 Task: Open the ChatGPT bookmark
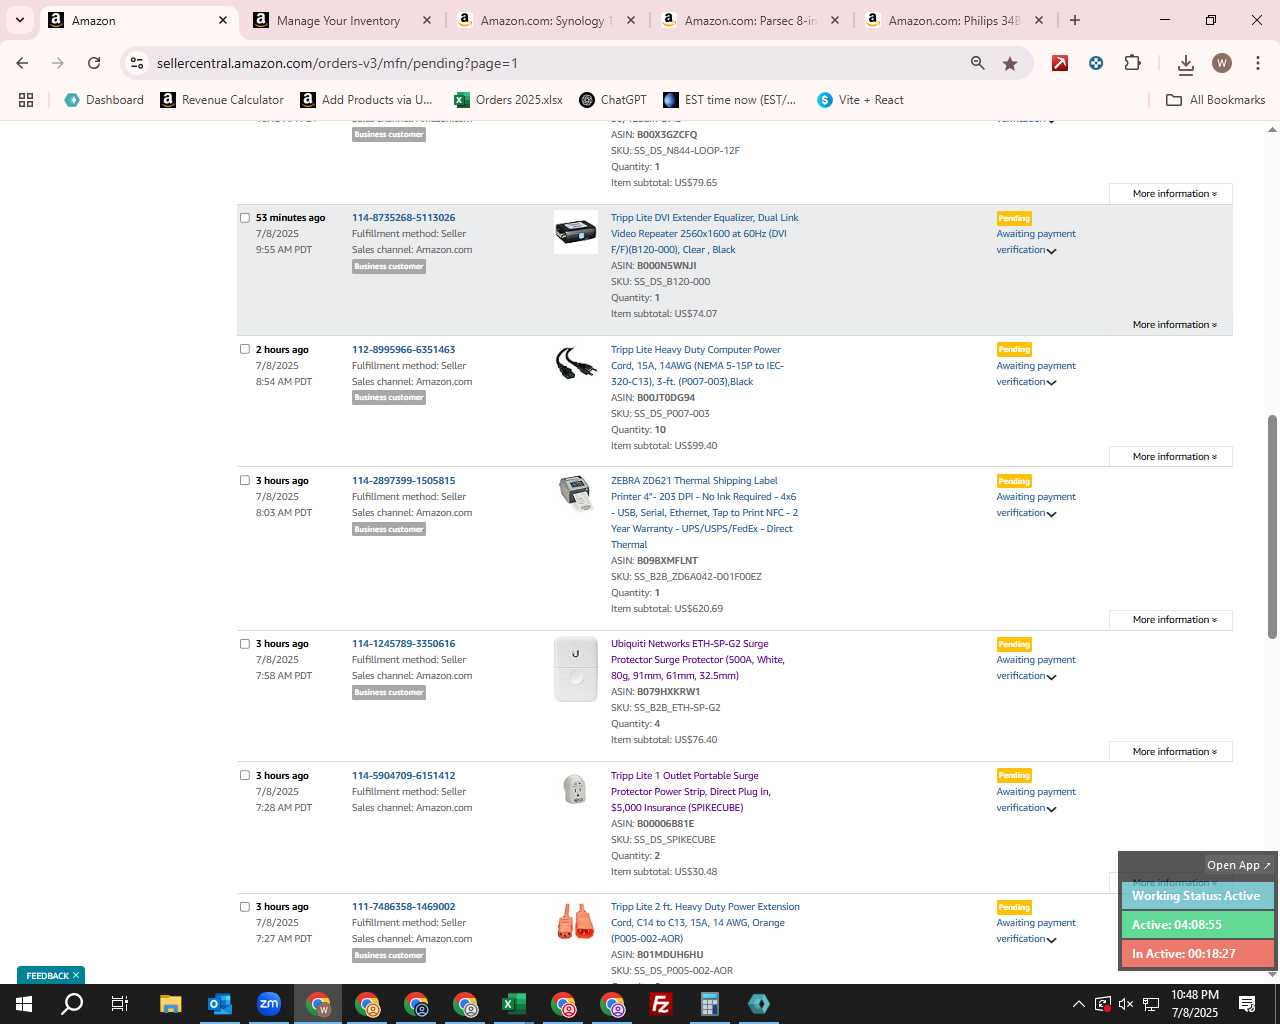pos(613,100)
